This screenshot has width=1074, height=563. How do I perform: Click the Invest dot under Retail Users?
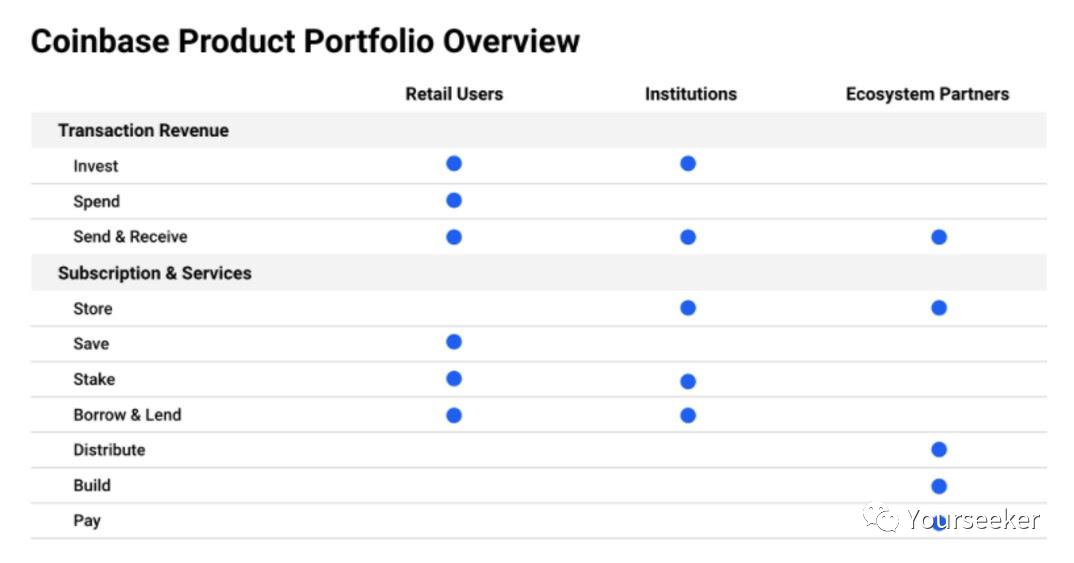pos(453,164)
